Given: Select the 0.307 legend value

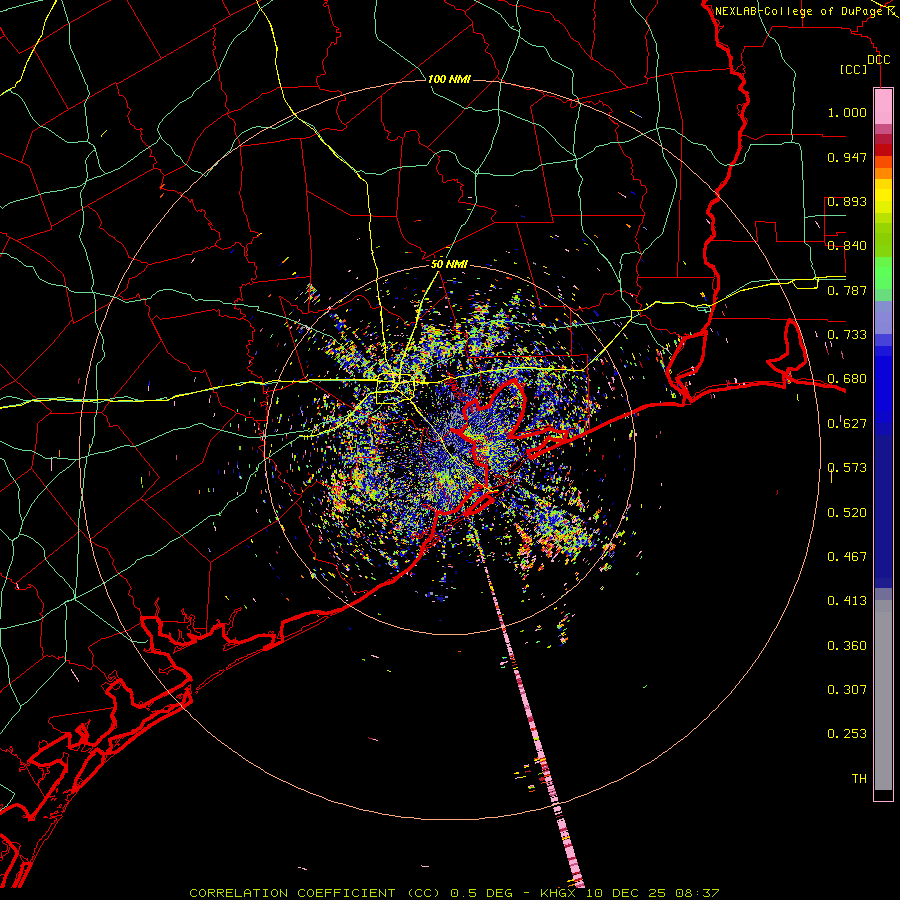Looking at the screenshot, I should [x=847, y=690].
